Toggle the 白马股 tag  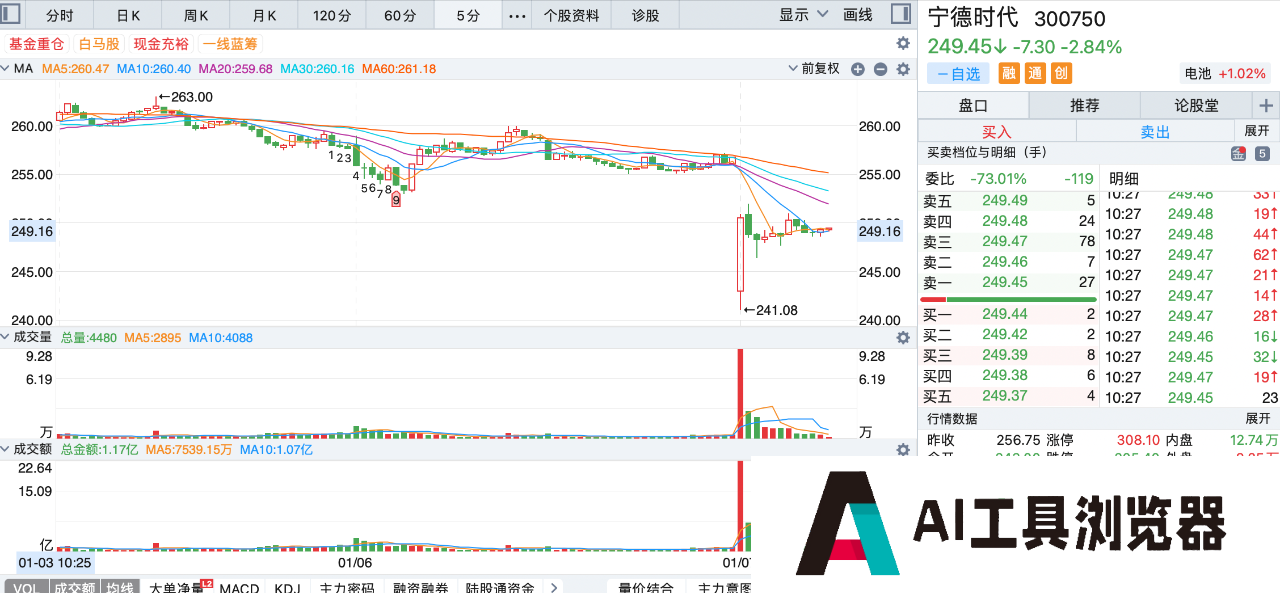pyautogui.click(x=99, y=44)
